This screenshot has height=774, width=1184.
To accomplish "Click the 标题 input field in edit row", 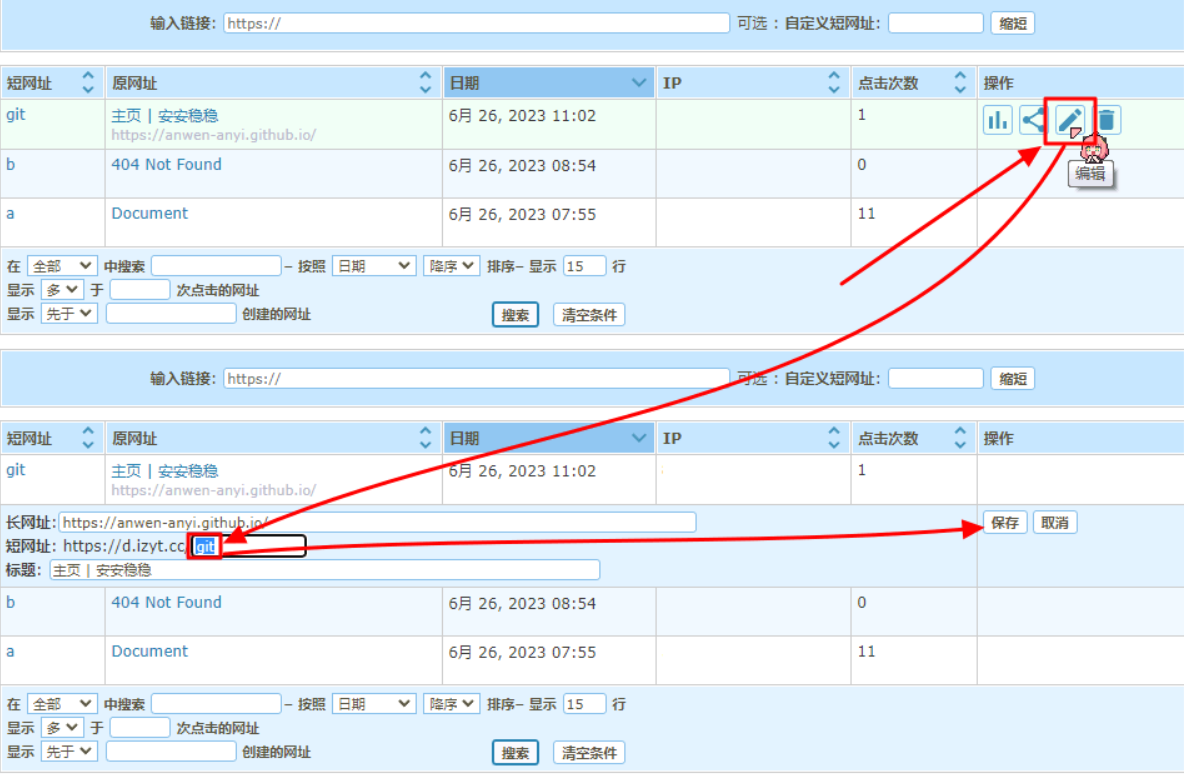I will [325, 570].
